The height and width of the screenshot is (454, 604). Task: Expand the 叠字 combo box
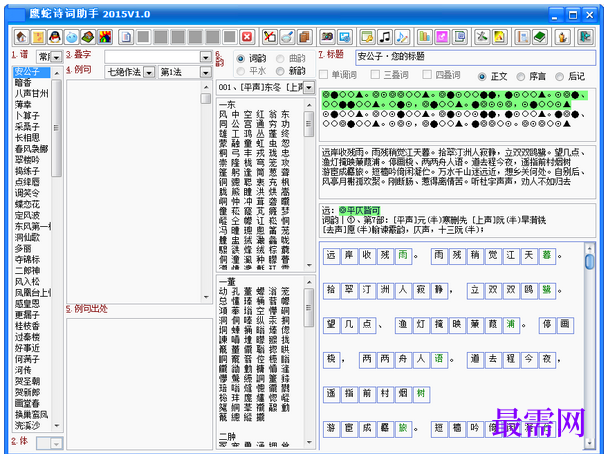coord(206,57)
